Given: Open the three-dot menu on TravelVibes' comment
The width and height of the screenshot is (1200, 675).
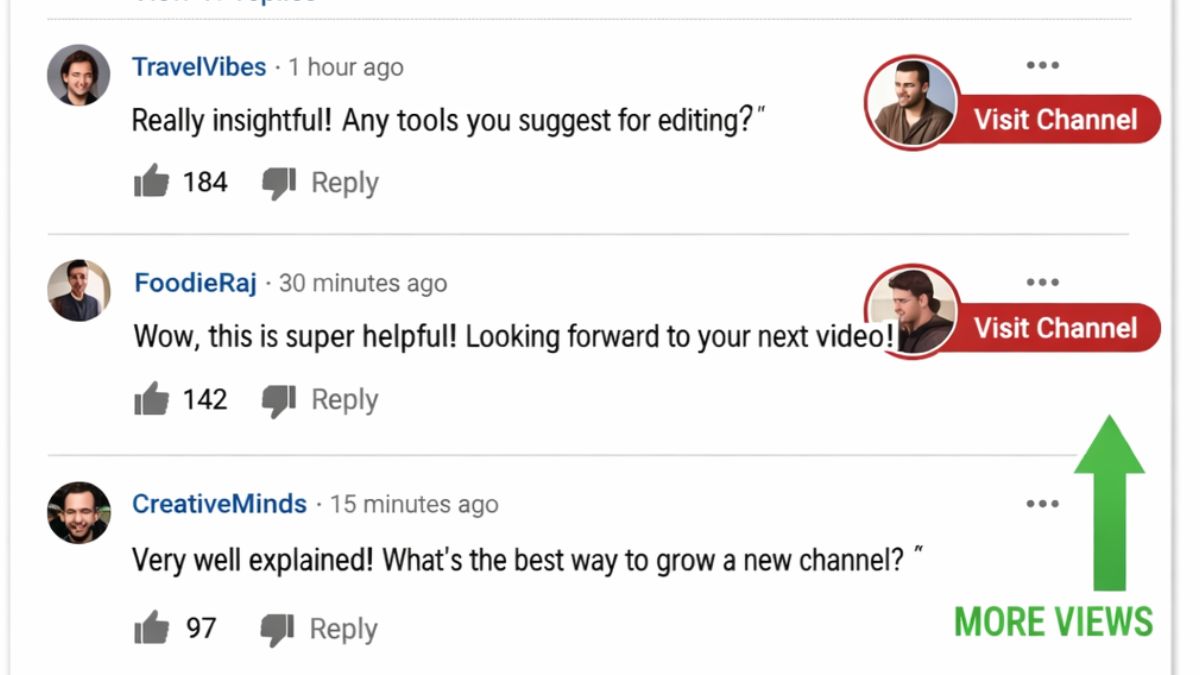Looking at the screenshot, I should (1043, 65).
